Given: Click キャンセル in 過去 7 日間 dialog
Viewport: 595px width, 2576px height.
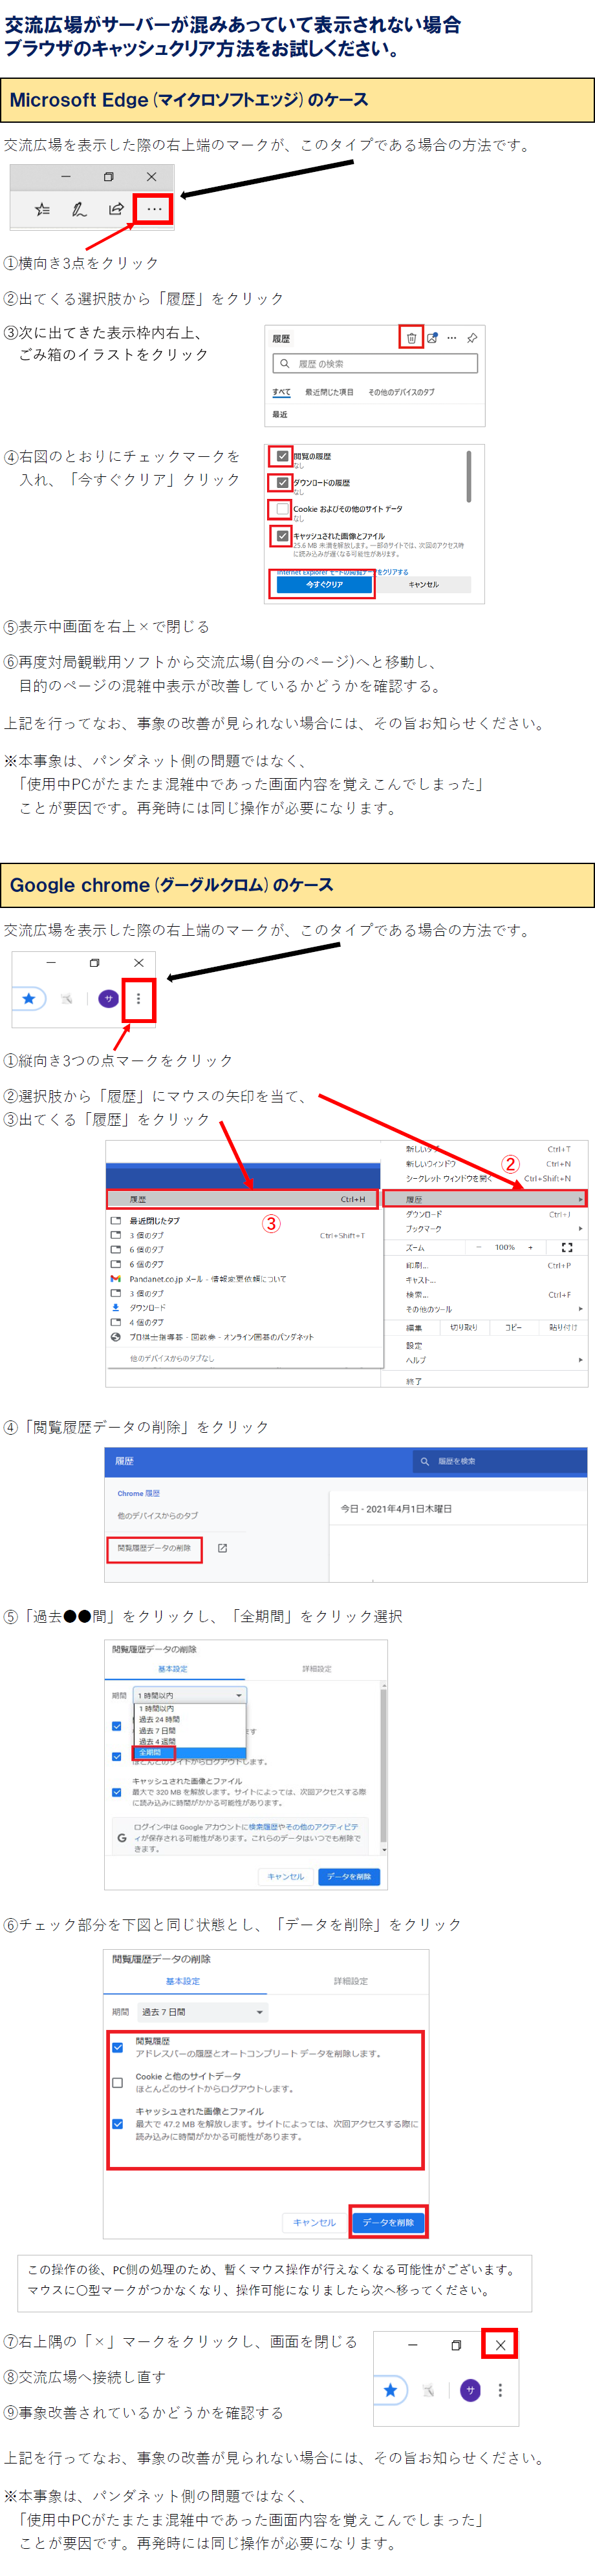Looking at the screenshot, I should [x=314, y=2222].
